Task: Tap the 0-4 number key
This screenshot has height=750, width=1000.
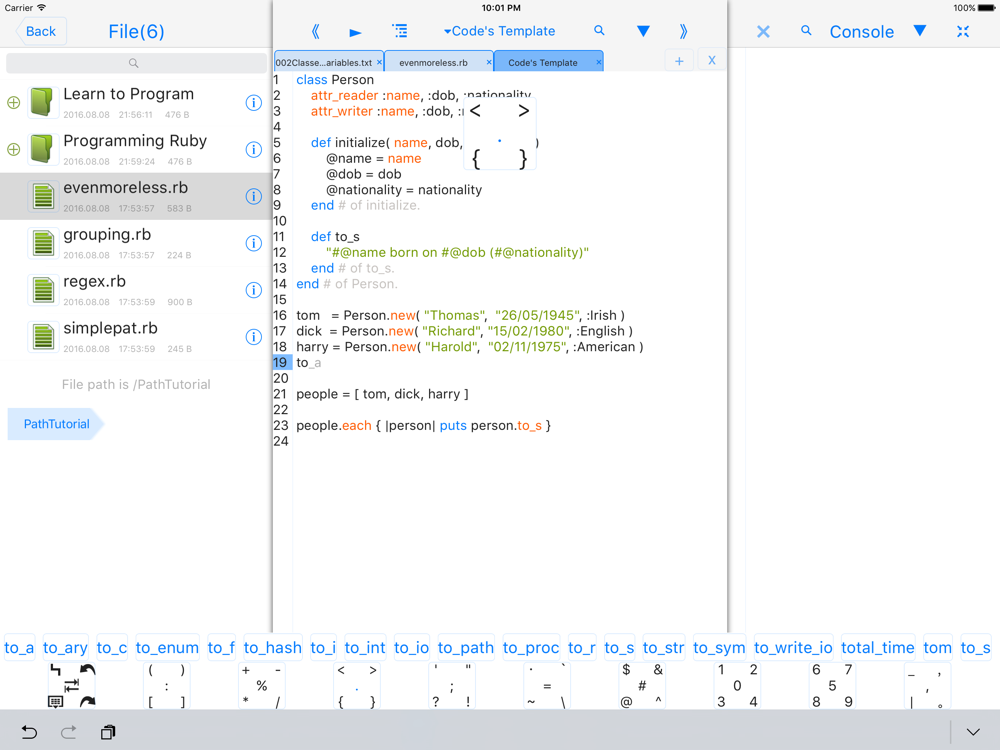Action: (x=737, y=686)
